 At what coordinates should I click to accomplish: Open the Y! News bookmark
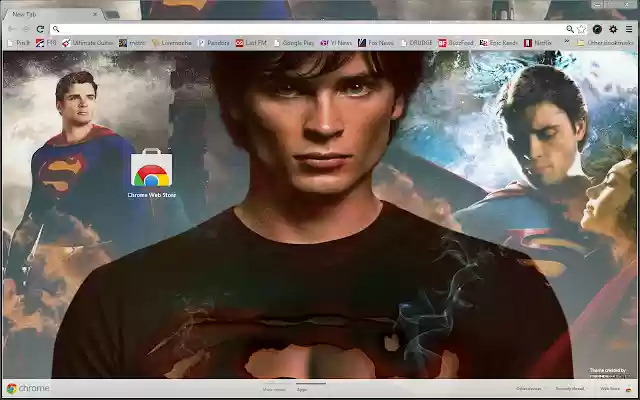pyautogui.click(x=336, y=43)
